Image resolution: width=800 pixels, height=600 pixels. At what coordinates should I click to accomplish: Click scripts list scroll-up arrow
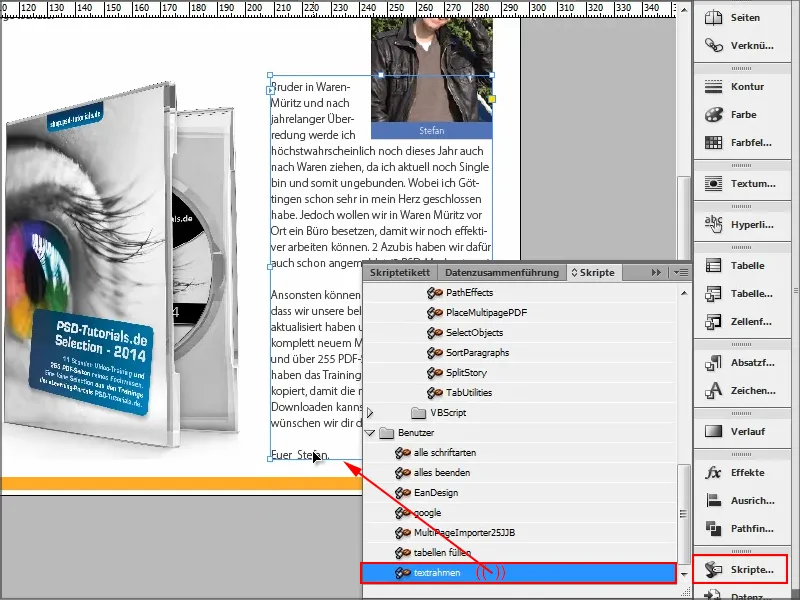pyautogui.click(x=684, y=293)
